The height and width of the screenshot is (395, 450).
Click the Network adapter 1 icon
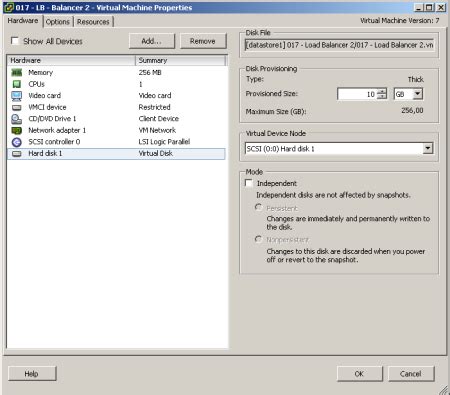point(16,130)
